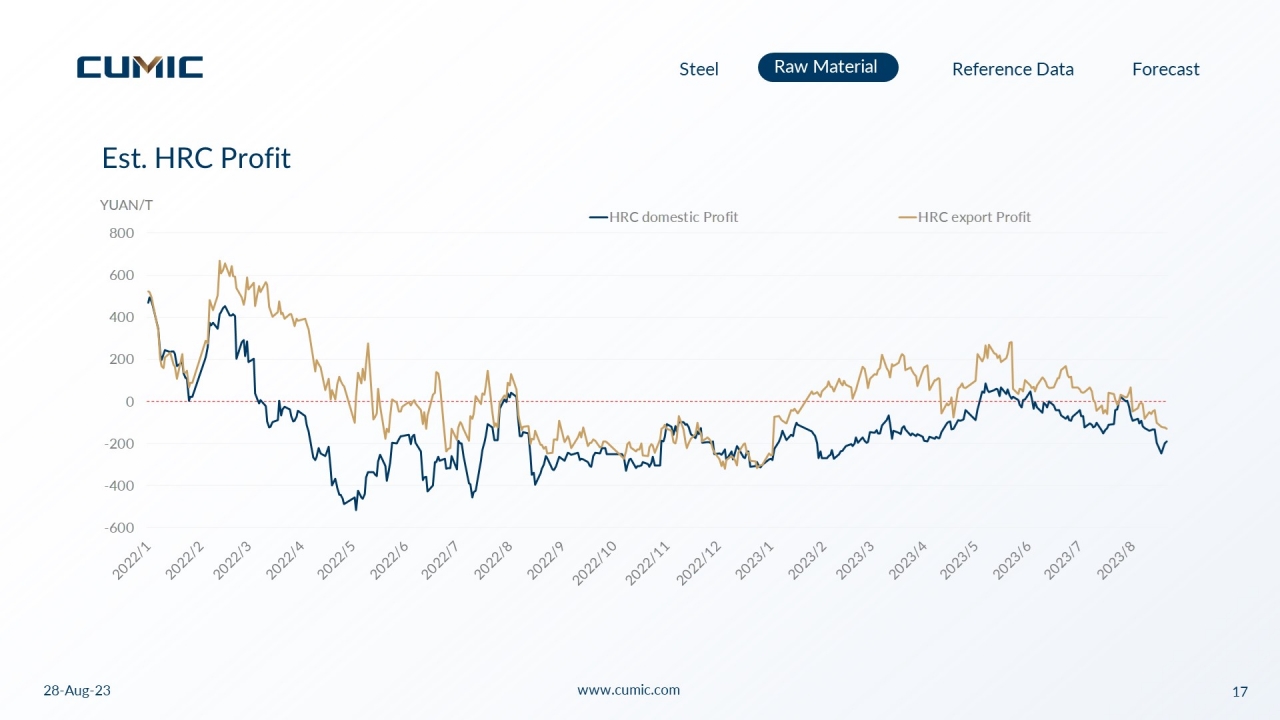This screenshot has width=1280, height=720.
Task: Select the Raw Material tab
Action: (828, 67)
